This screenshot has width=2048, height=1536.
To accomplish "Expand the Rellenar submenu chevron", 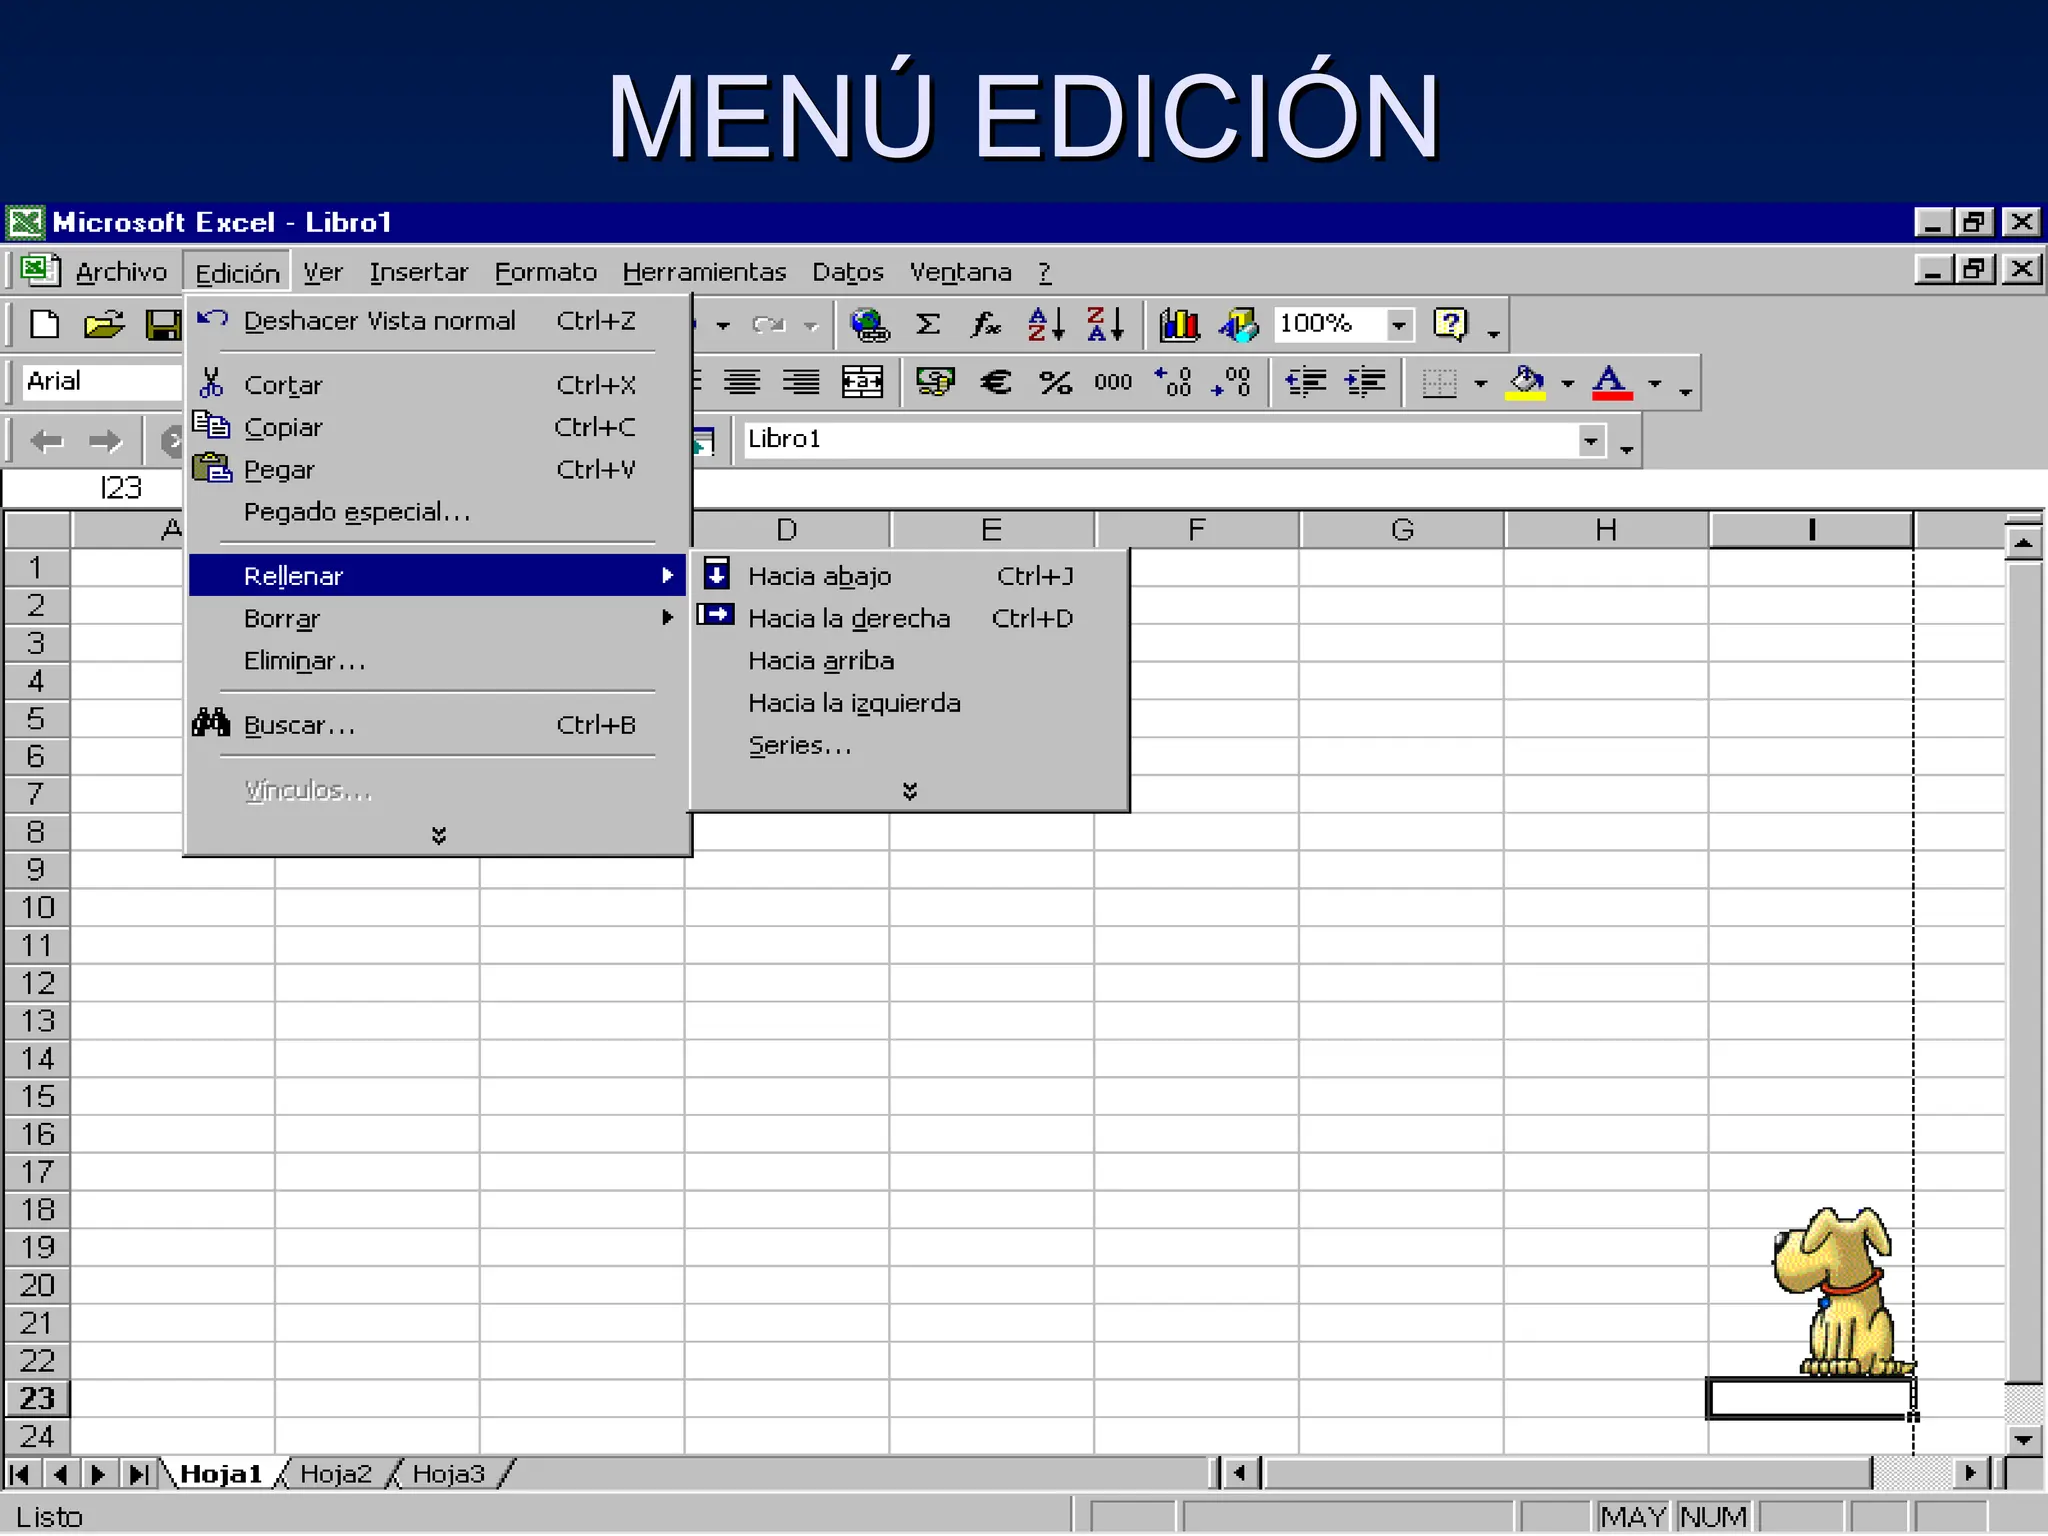I will point(909,791).
